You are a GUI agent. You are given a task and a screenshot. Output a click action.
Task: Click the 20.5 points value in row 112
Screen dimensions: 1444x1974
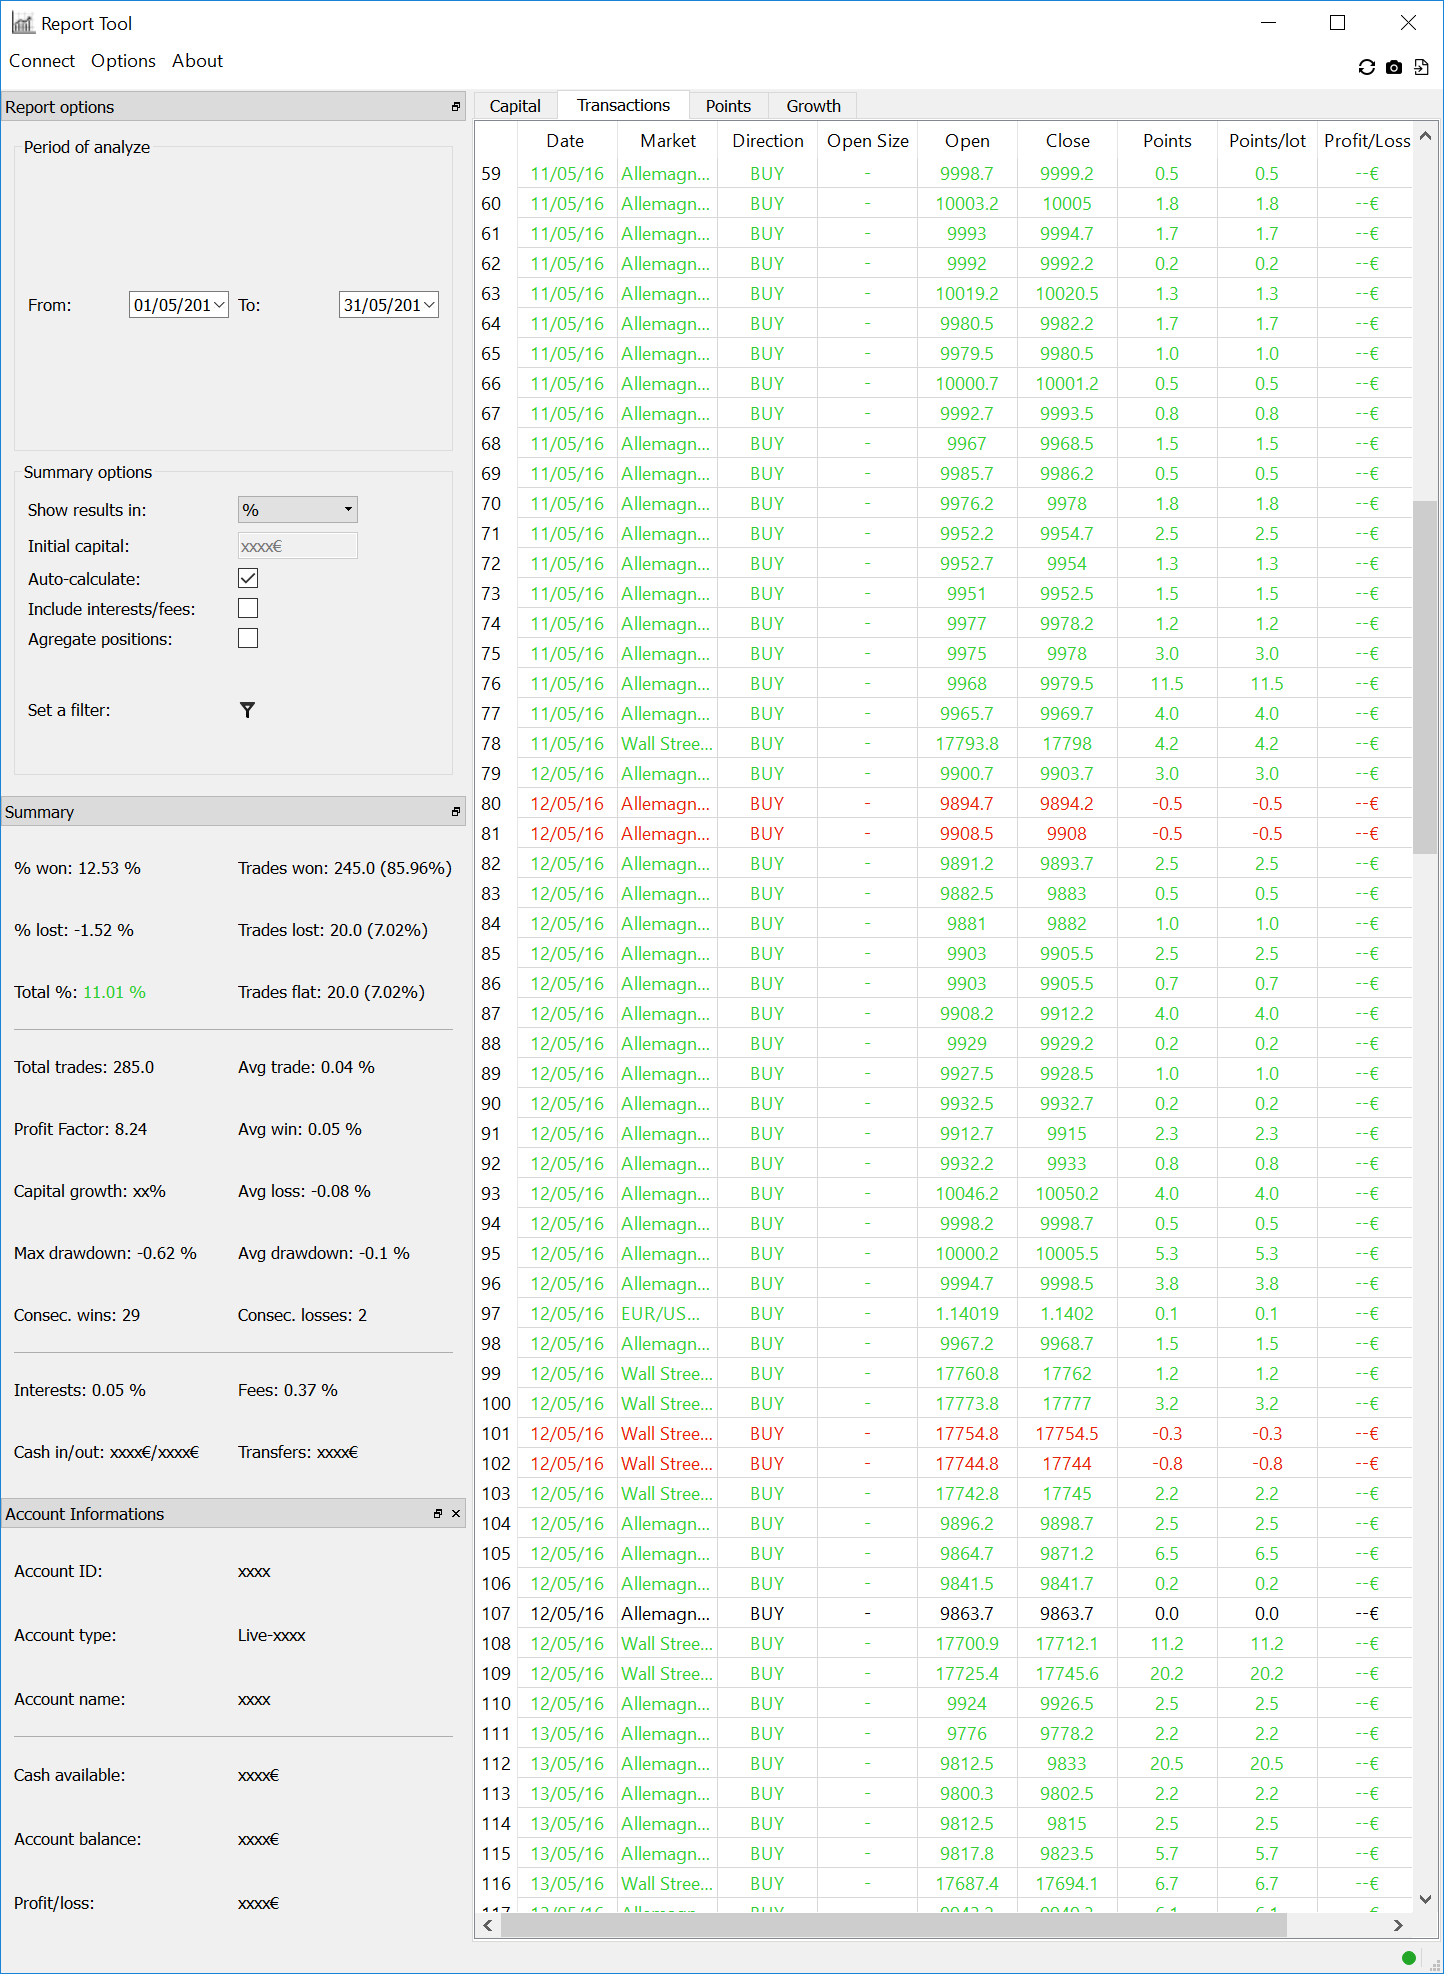[x=1167, y=1763]
